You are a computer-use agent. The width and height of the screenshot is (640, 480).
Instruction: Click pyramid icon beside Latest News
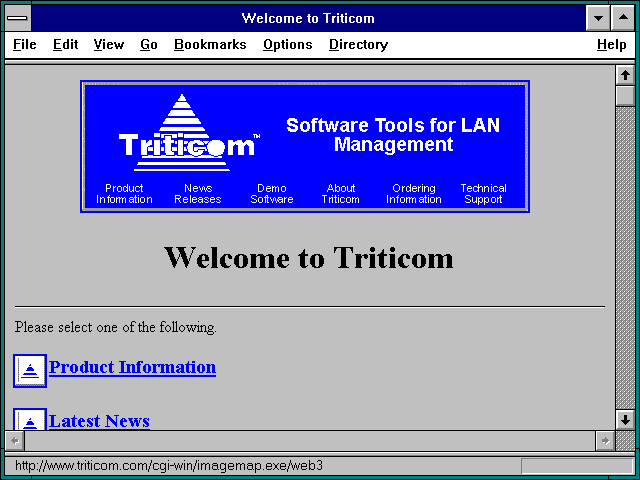pos(30,419)
